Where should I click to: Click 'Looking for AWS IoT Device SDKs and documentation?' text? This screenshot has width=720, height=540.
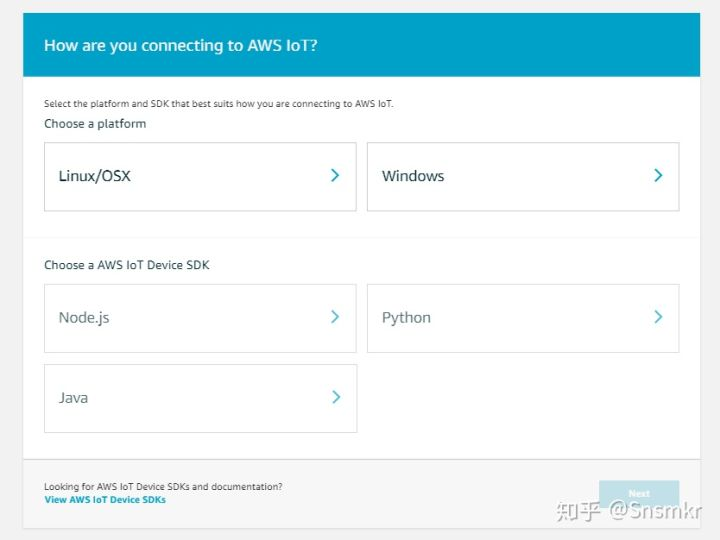click(x=163, y=486)
